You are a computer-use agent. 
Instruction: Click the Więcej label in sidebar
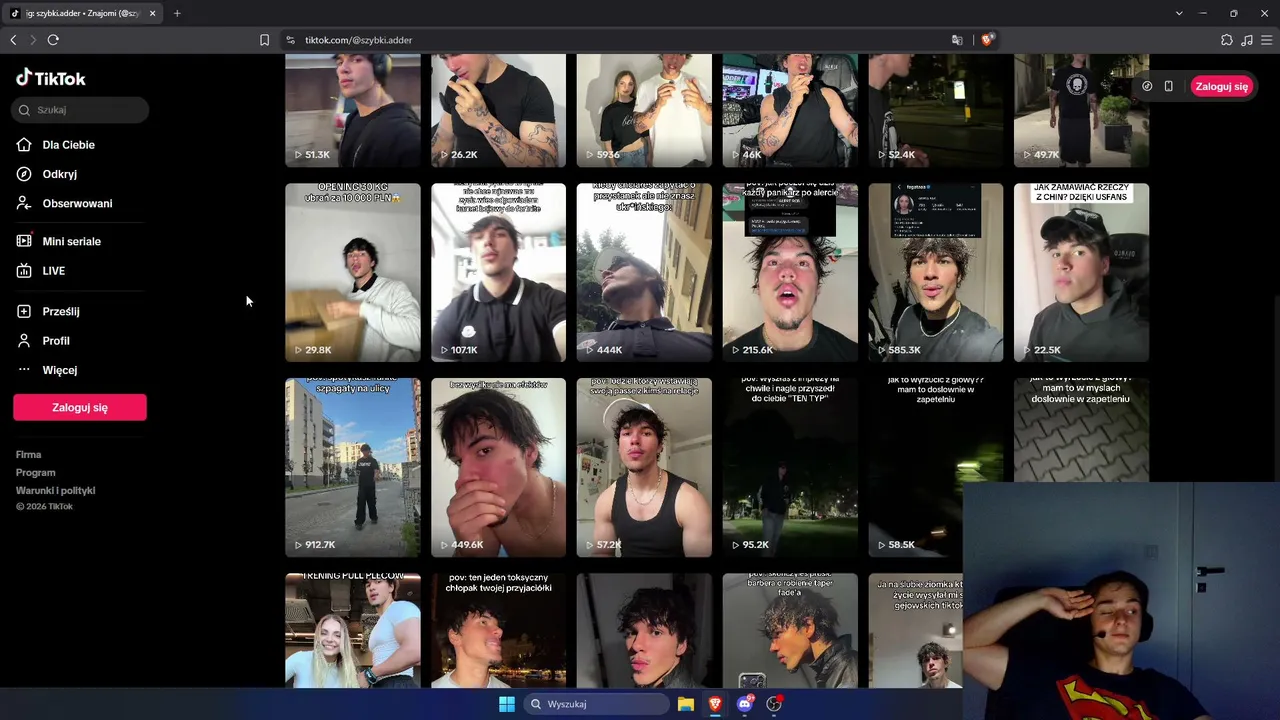60,370
